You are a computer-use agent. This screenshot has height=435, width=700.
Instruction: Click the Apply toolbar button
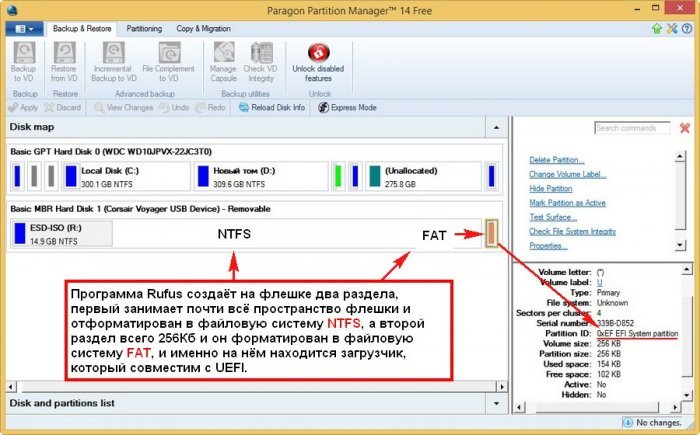(23, 108)
